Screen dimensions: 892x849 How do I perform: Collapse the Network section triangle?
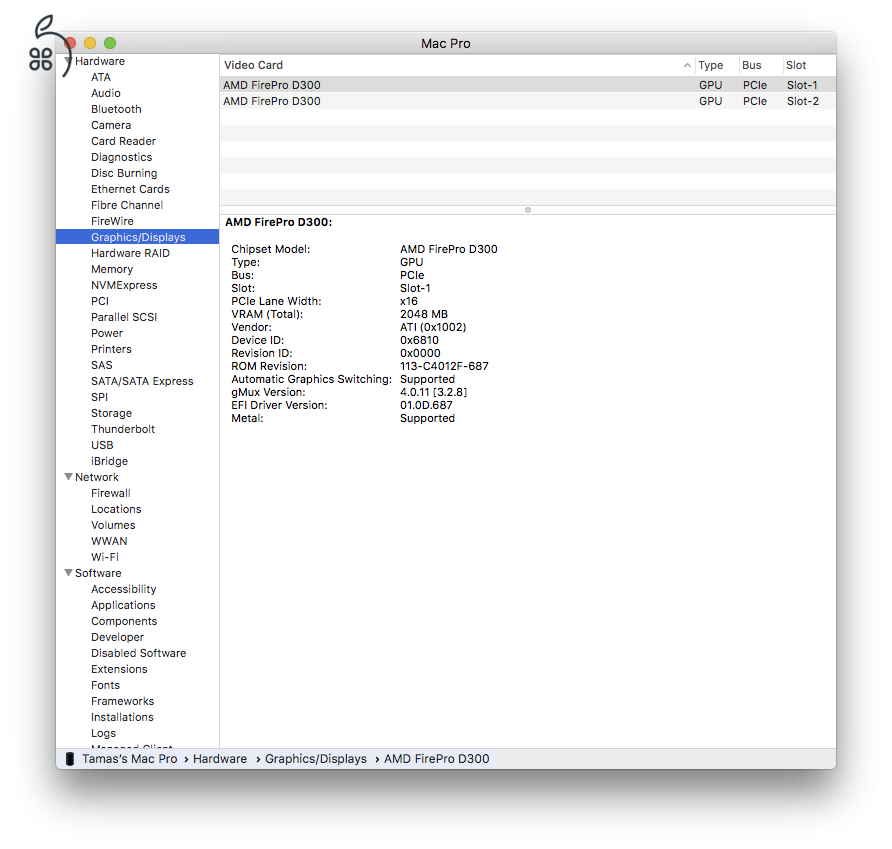(x=68, y=477)
